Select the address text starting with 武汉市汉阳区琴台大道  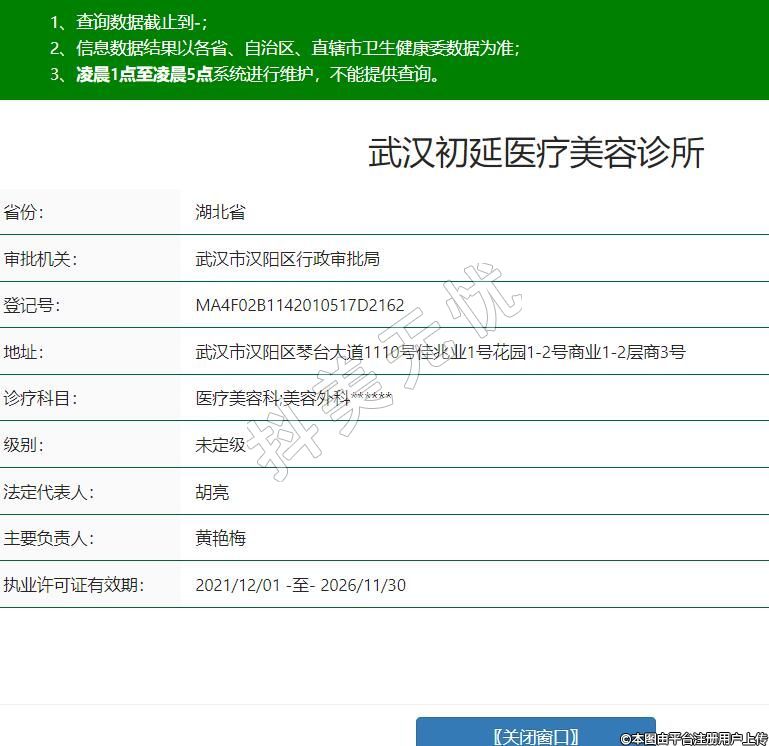click(x=440, y=352)
